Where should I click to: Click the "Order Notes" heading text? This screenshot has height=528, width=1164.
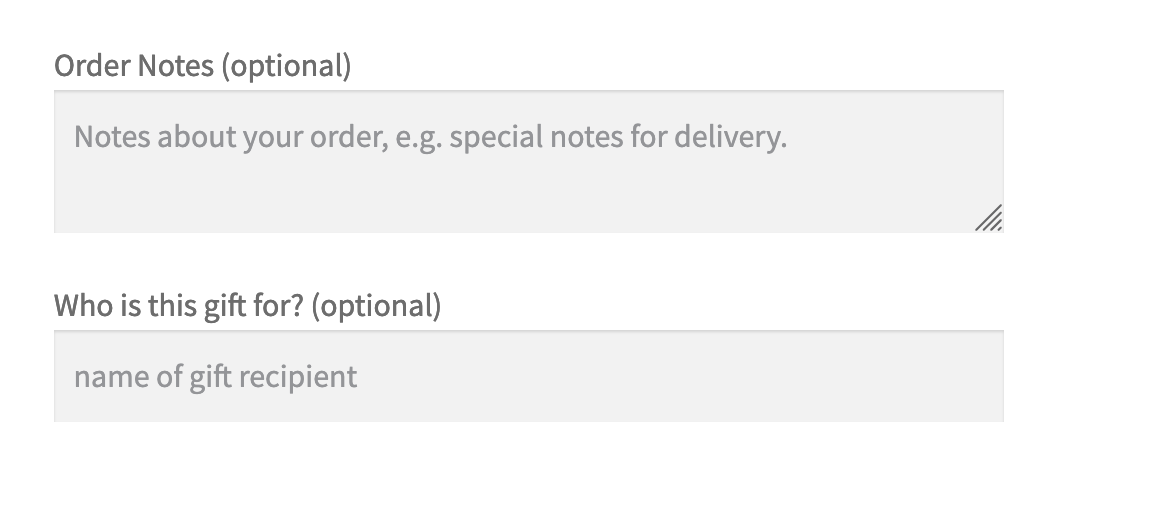134,66
